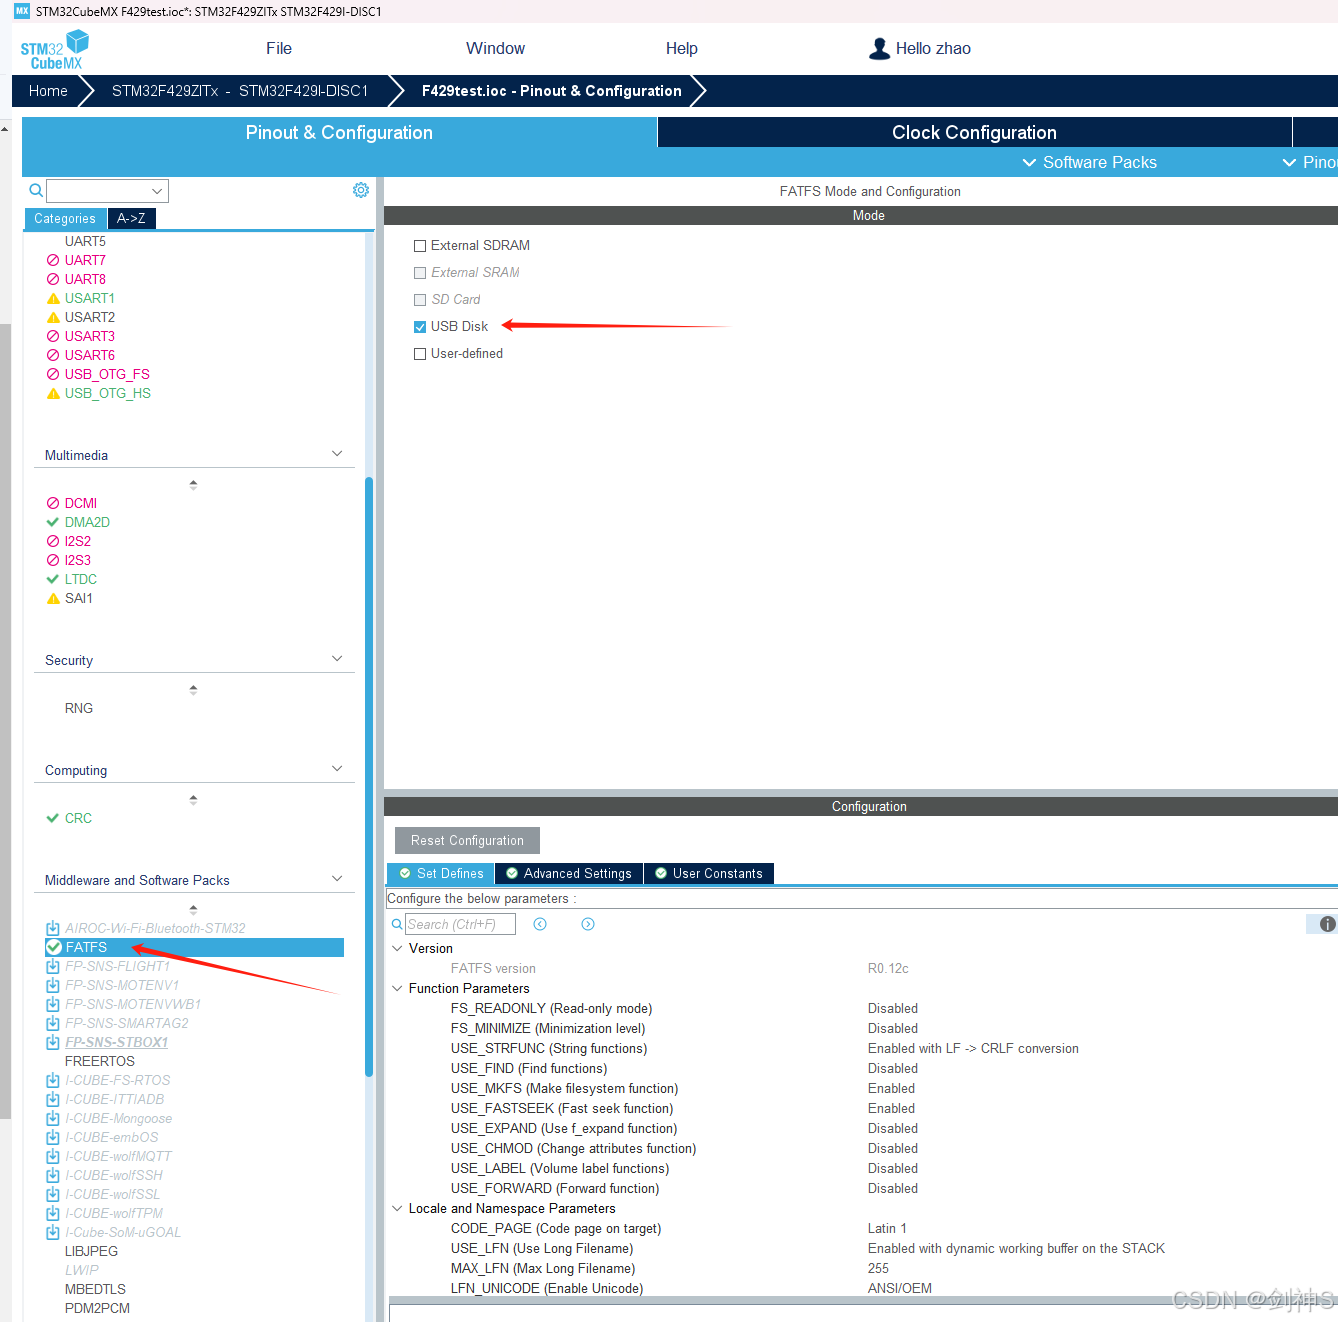The height and width of the screenshot is (1322, 1338).
Task: Click the download icon next to FP-SNS-SMARTAG2
Action: (x=53, y=1023)
